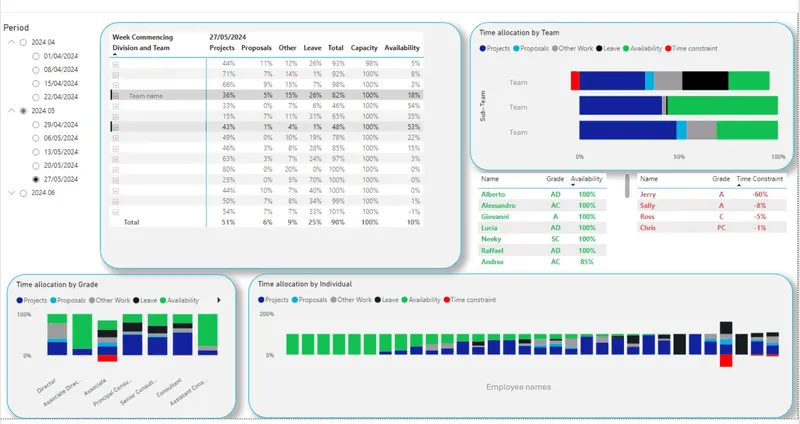Screen dimensions: 800x424
Task: Select Giovanni in the availability table
Action: click(495, 217)
